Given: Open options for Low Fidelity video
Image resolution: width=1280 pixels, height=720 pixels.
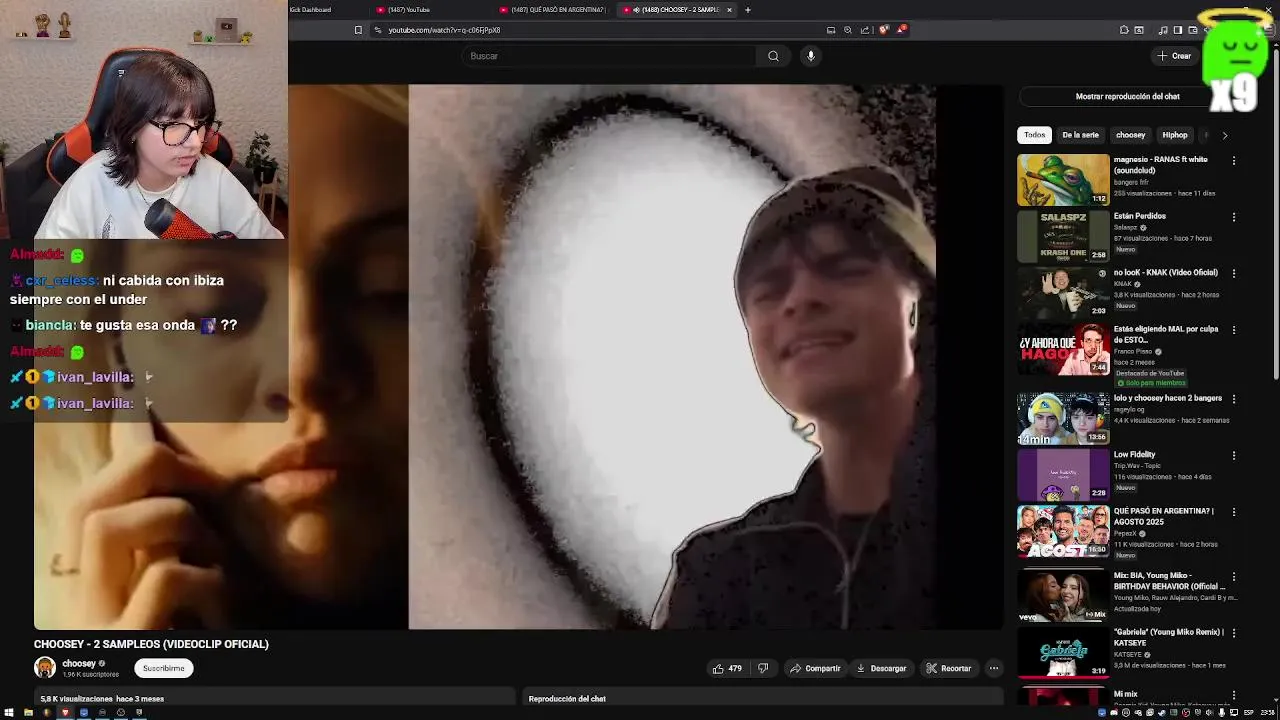Looking at the screenshot, I should point(1234,456).
